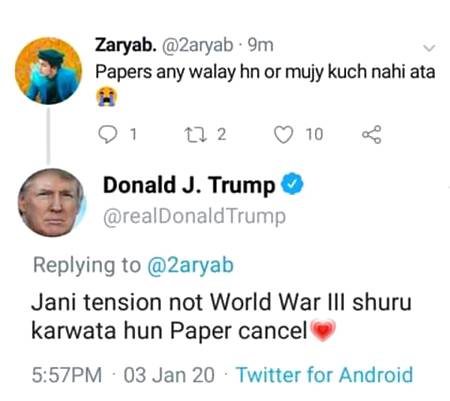
Task: Retweet Zaryab's tweet via the arrows icon
Action: [x=196, y=135]
